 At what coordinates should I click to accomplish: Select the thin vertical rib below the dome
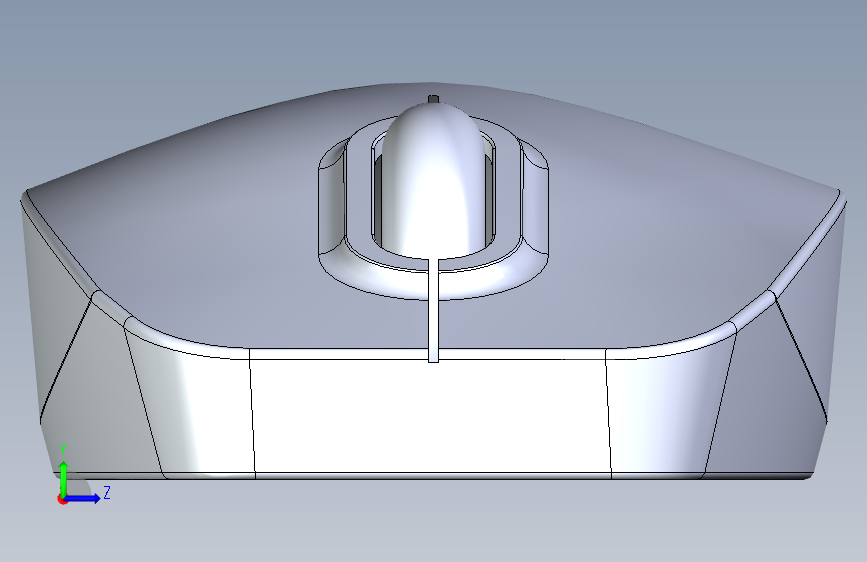[x=434, y=311]
